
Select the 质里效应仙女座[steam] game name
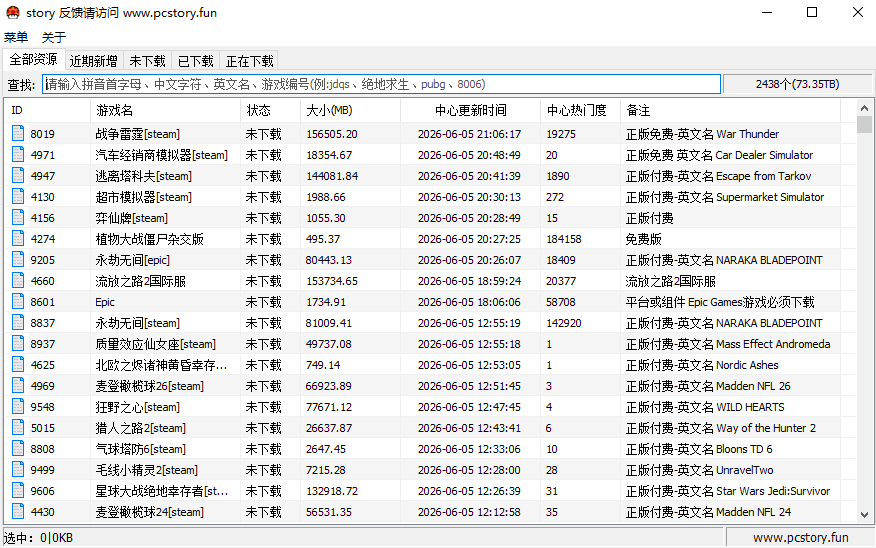(155, 344)
